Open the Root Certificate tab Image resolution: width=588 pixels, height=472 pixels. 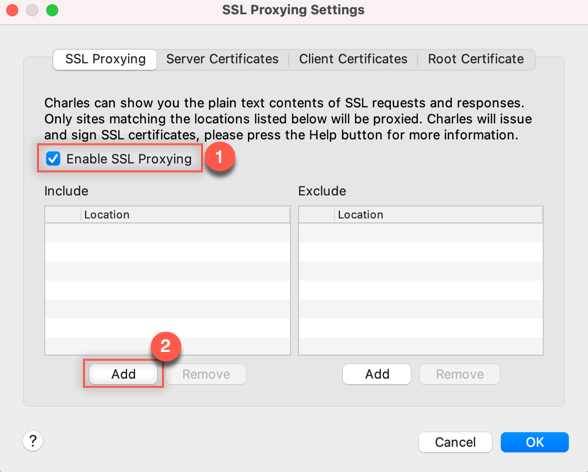(476, 59)
